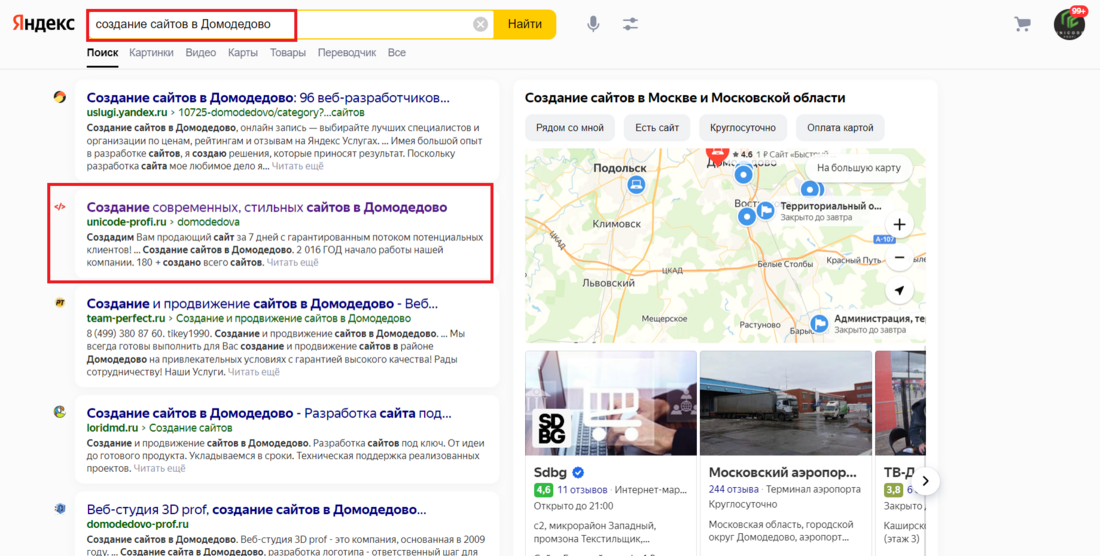Open Веб-студия 3D prof result title
Screen dimensions: 1100x556
256,509
